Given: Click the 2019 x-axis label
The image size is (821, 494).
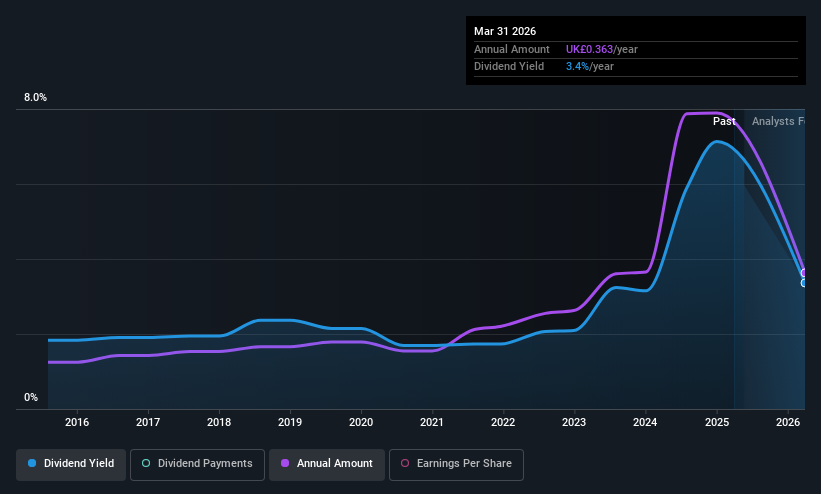Looking at the screenshot, I should coord(290,422).
